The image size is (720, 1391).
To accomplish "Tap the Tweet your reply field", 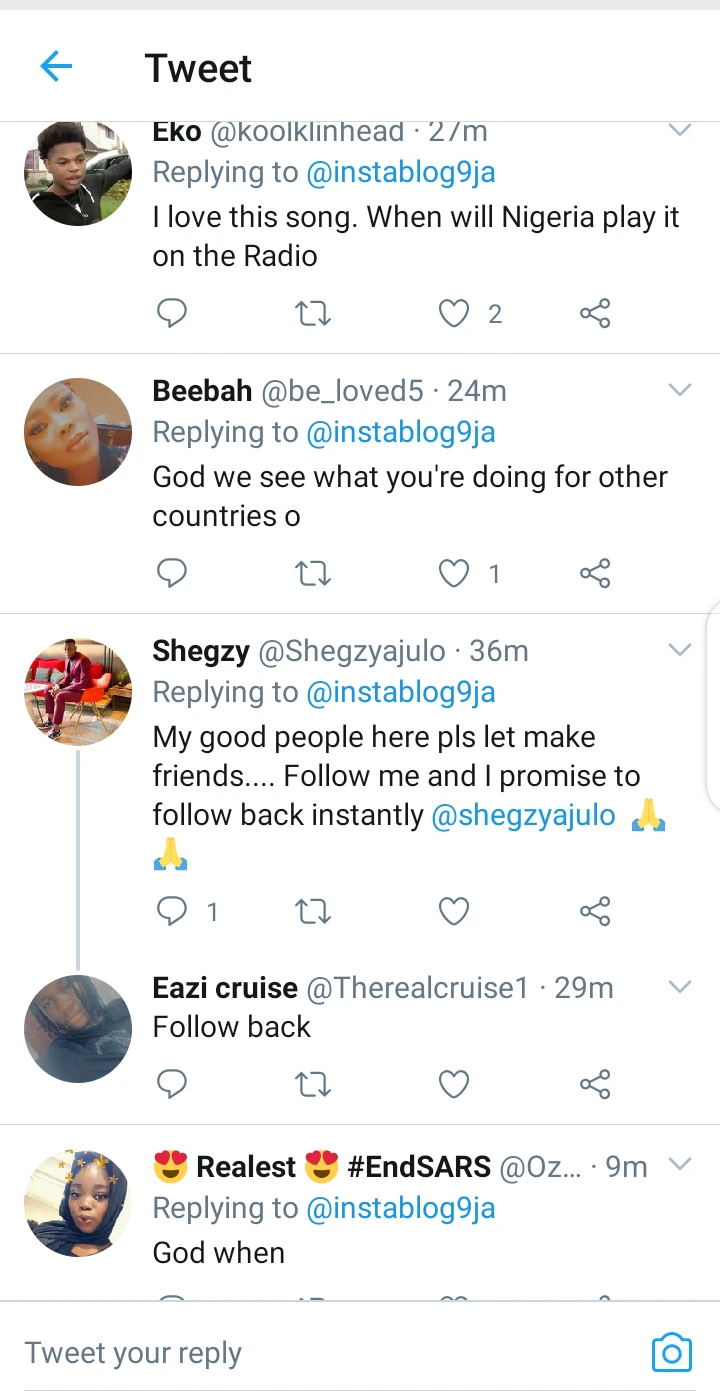I will tap(300, 1352).
